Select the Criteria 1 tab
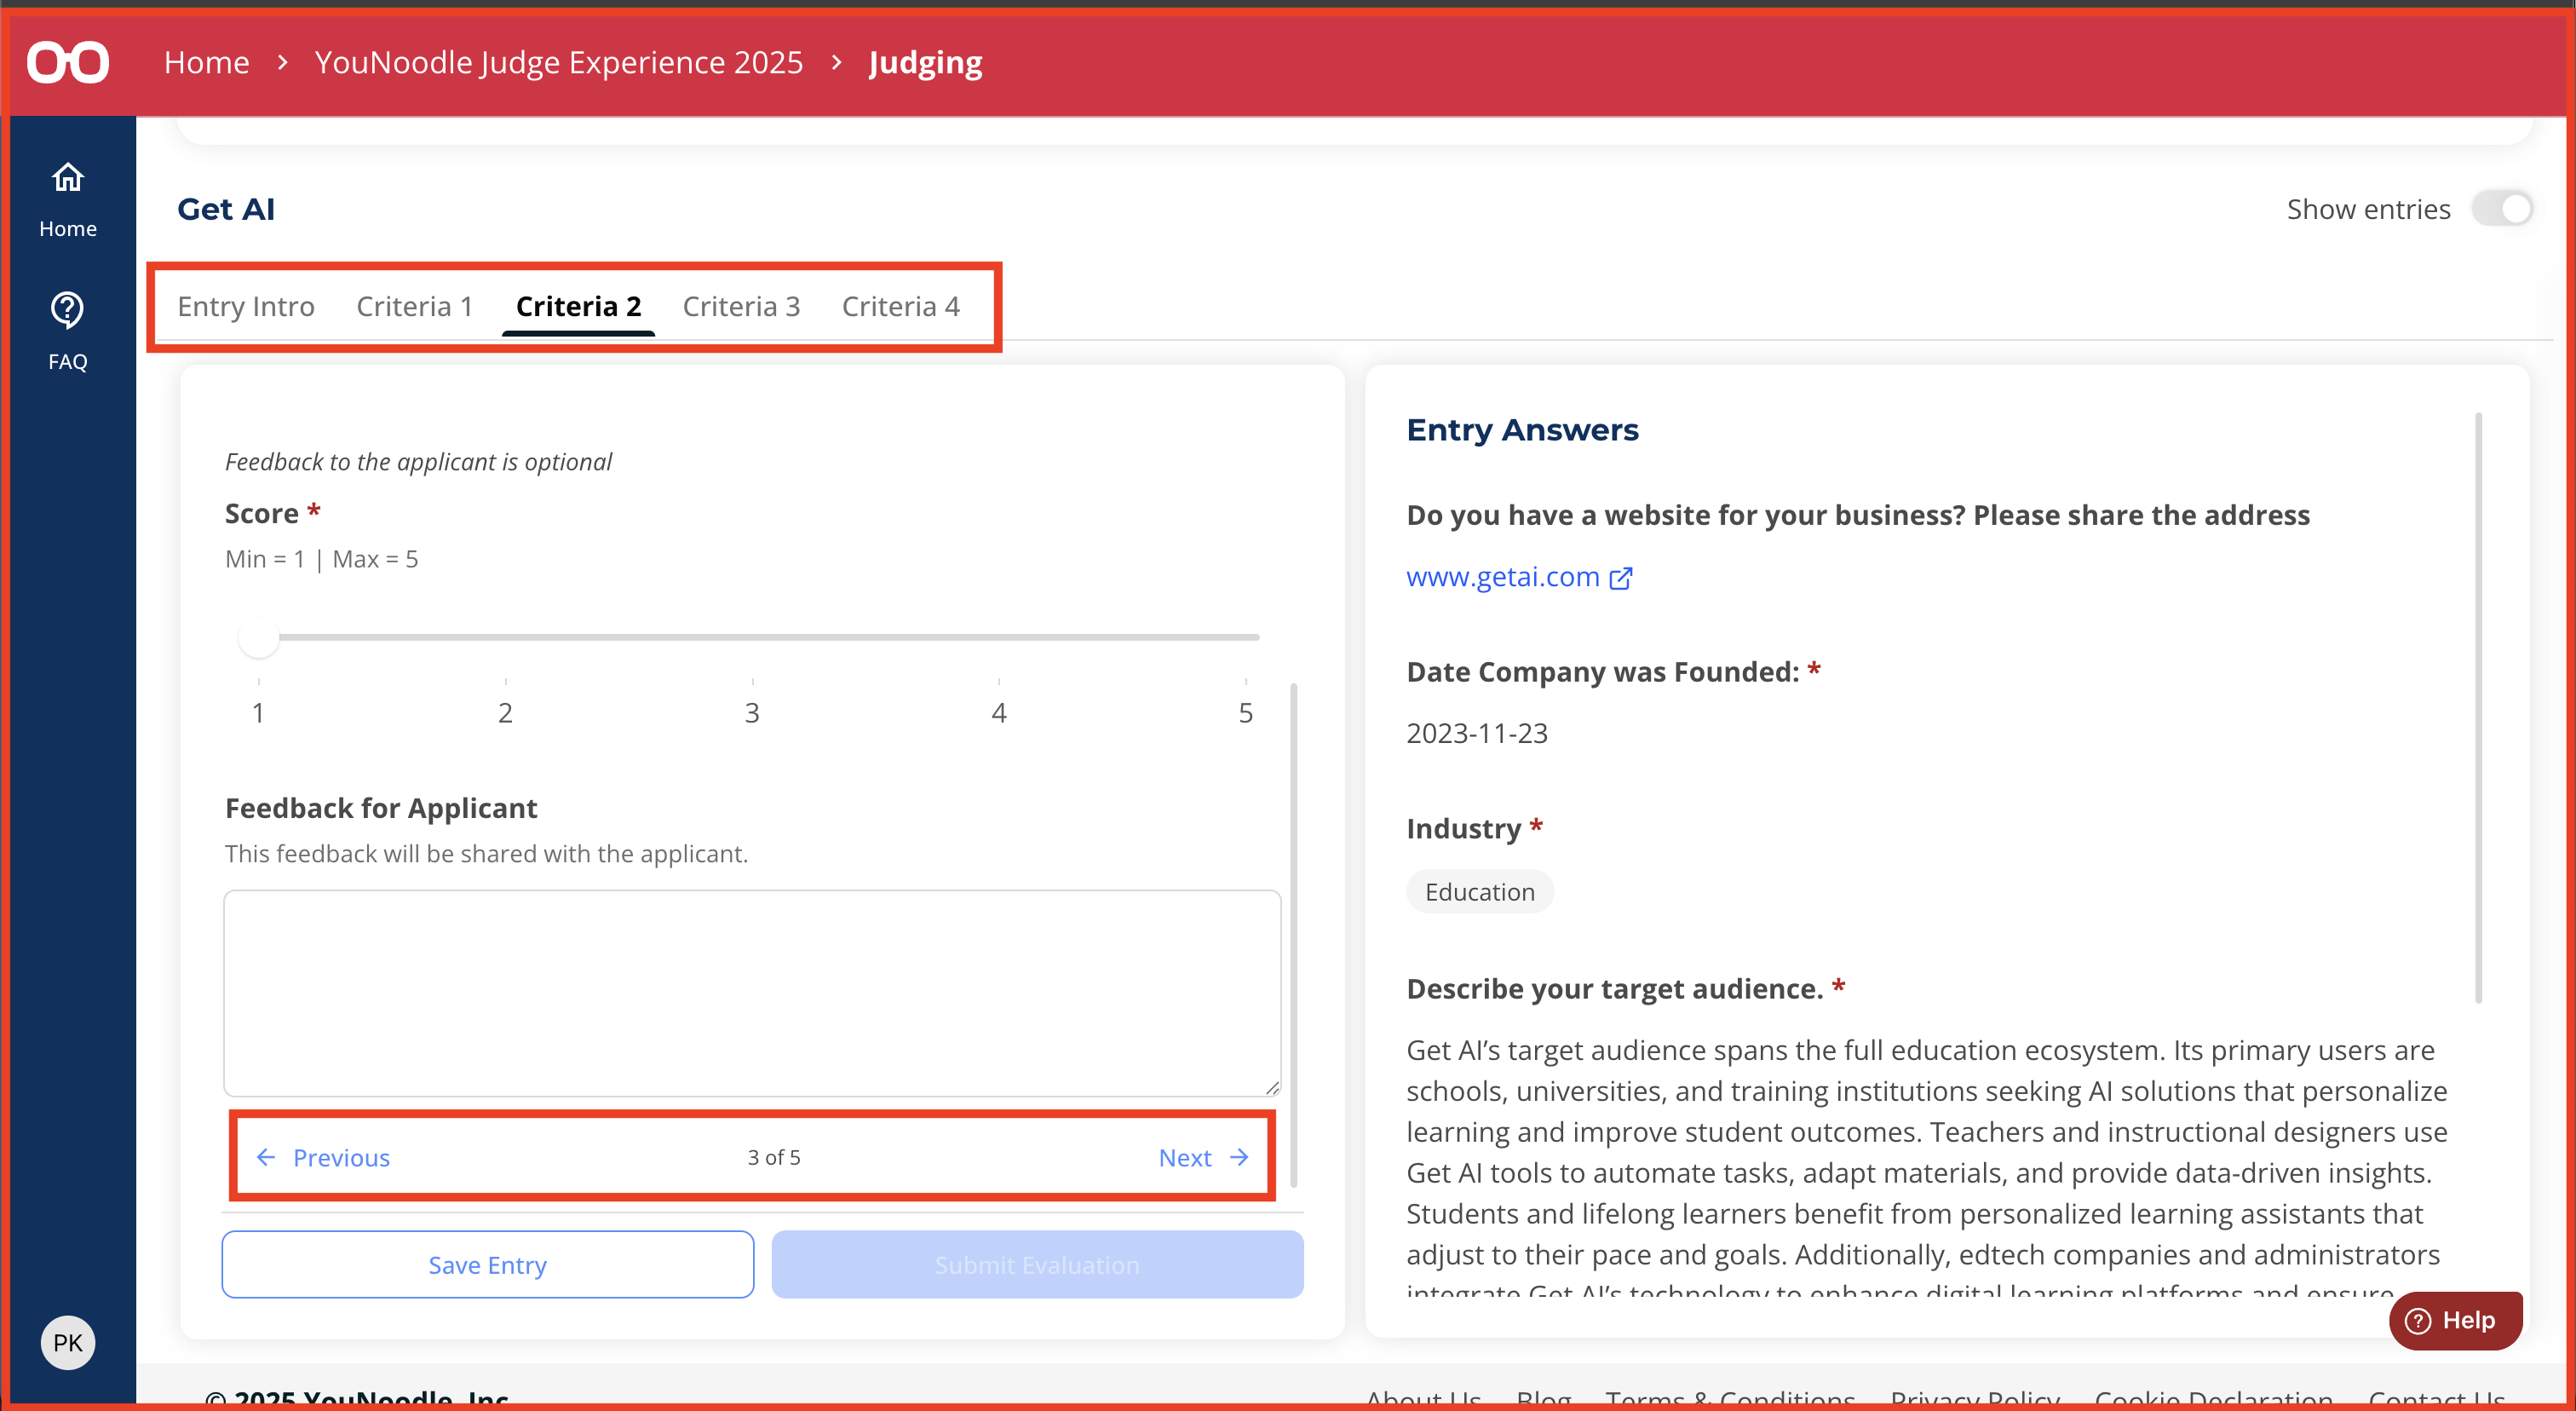Screen dimensions: 2576x1411 point(414,306)
